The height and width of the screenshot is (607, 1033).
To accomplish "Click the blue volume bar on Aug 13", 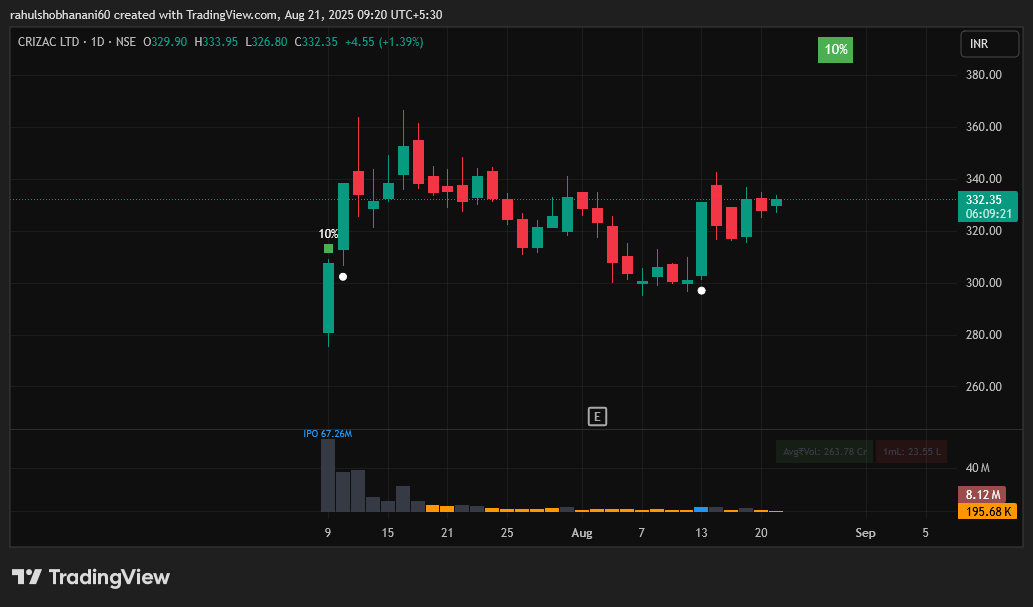I will [702, 509].
